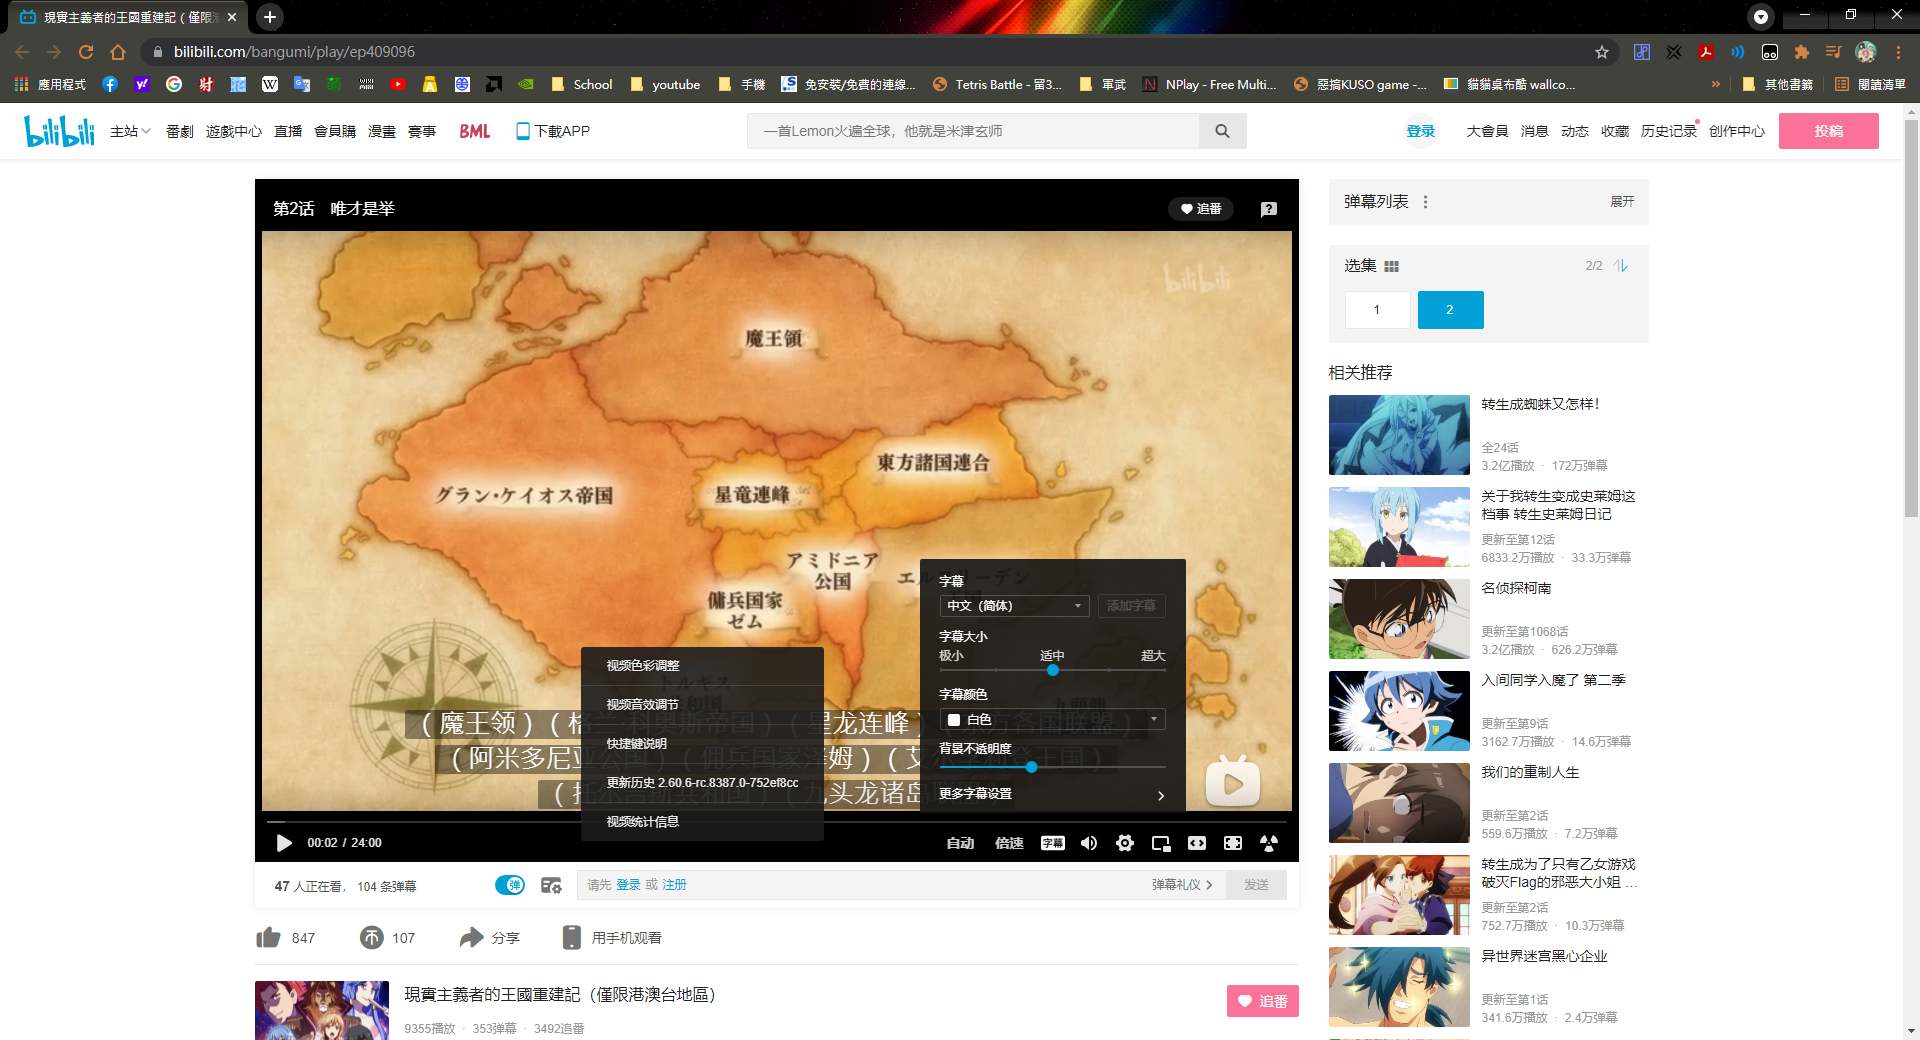Click the bilibili logo to go home
Screen dimensions: 1920x1040
[x=58, y=130]
